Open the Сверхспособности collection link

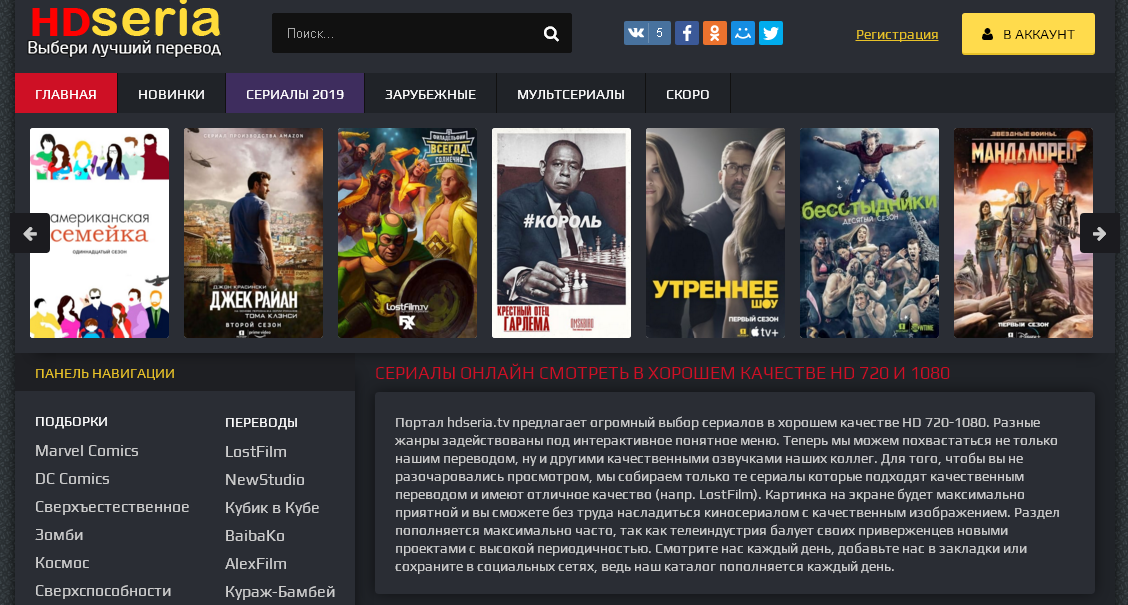103,591
